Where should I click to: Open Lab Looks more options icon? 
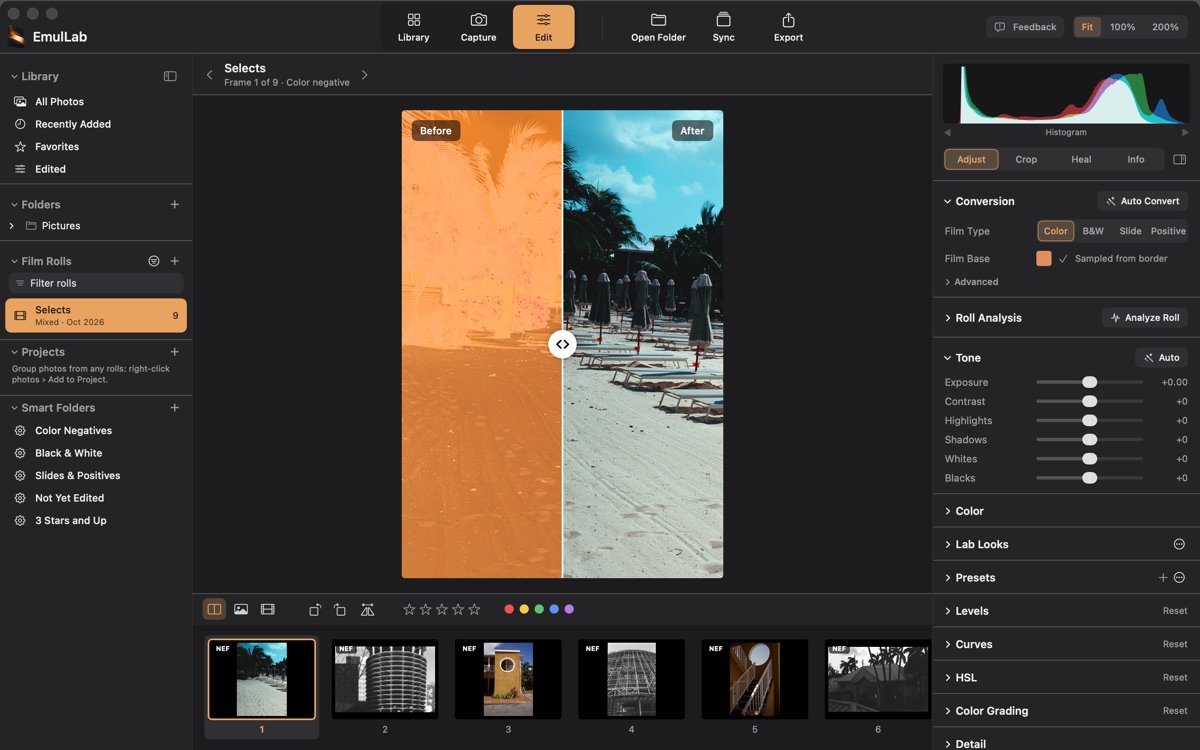(1179, 544)
